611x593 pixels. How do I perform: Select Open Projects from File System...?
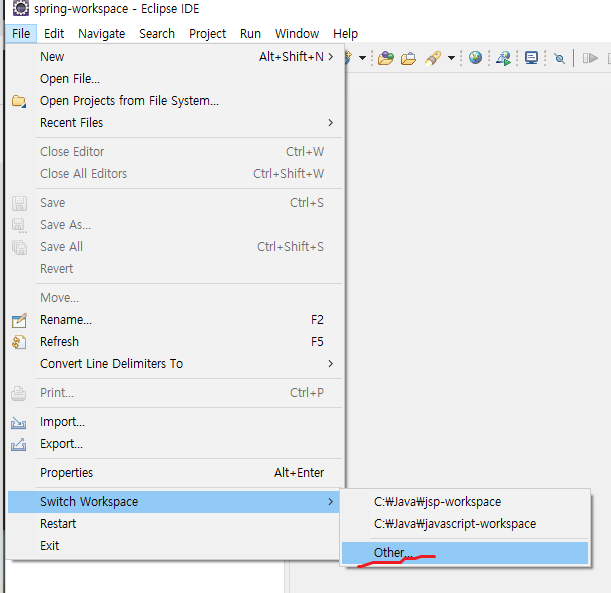click(x=175, y=101)
